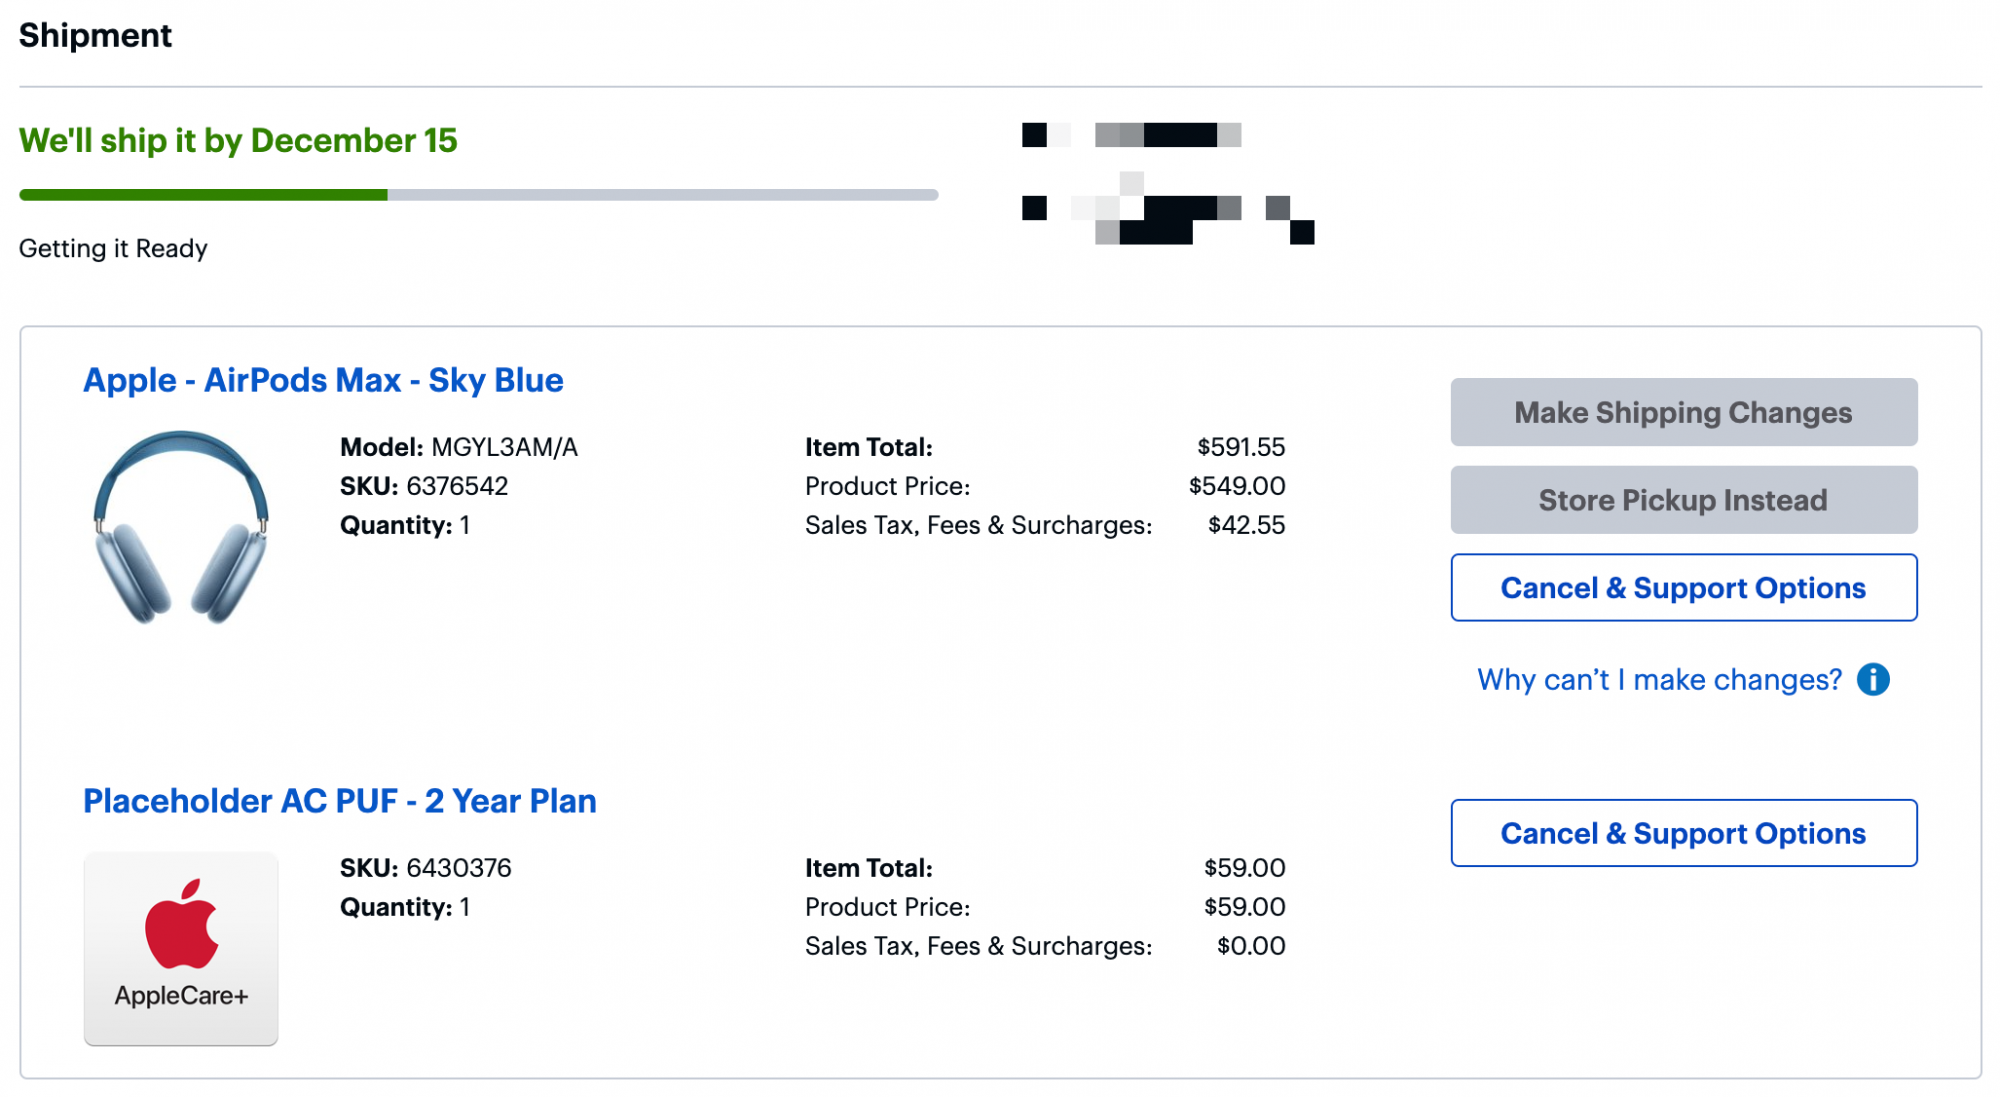
Task: Click Why can't I make changes link
Action: 1659,680
